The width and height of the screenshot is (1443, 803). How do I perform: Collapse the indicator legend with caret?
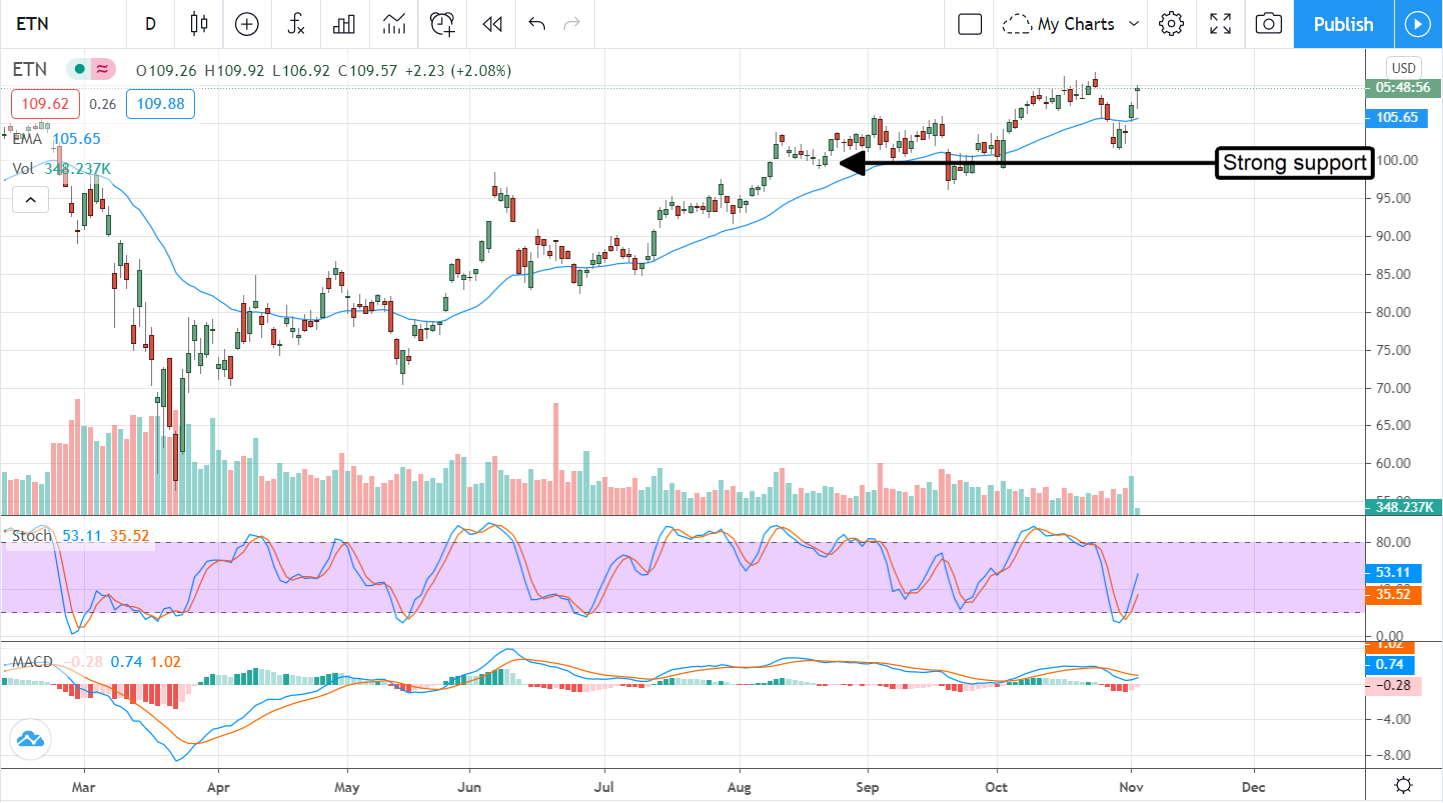click(x=30, y=201)
